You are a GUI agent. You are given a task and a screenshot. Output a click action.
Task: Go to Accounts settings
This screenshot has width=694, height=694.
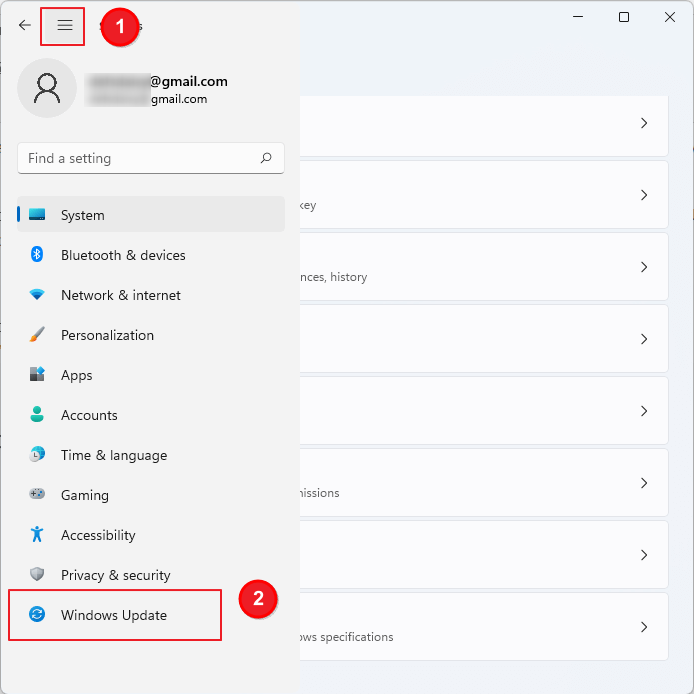pos(89,415)
